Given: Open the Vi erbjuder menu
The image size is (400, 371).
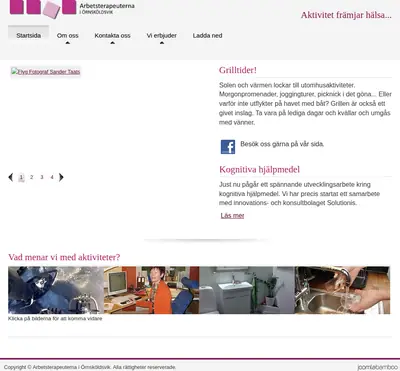Looking at the screenshot, I should pos(162,35).
